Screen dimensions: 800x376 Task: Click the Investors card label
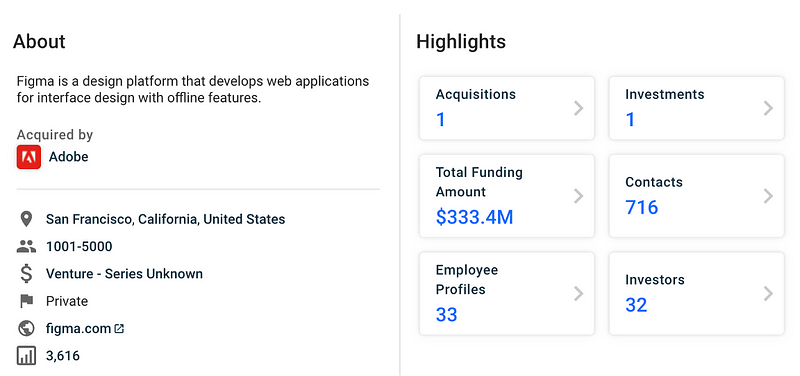[x=655, y=280]
